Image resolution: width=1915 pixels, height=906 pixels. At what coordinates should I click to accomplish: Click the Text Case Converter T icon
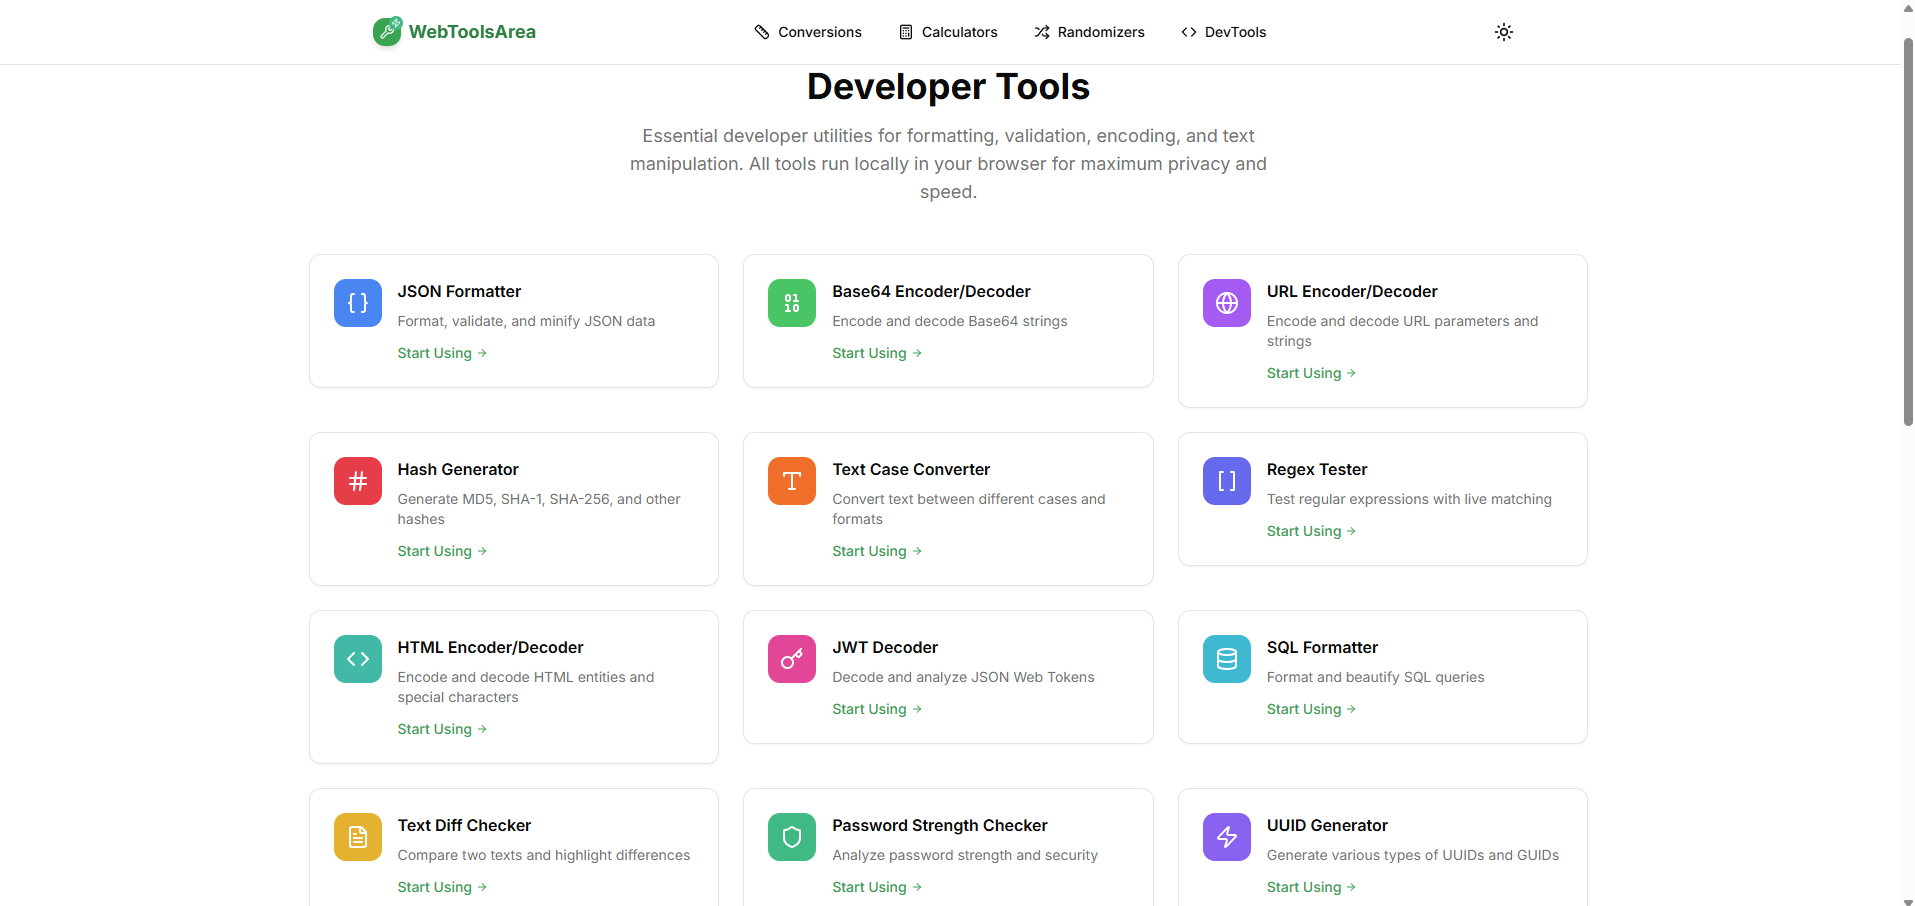click(792, 481)
